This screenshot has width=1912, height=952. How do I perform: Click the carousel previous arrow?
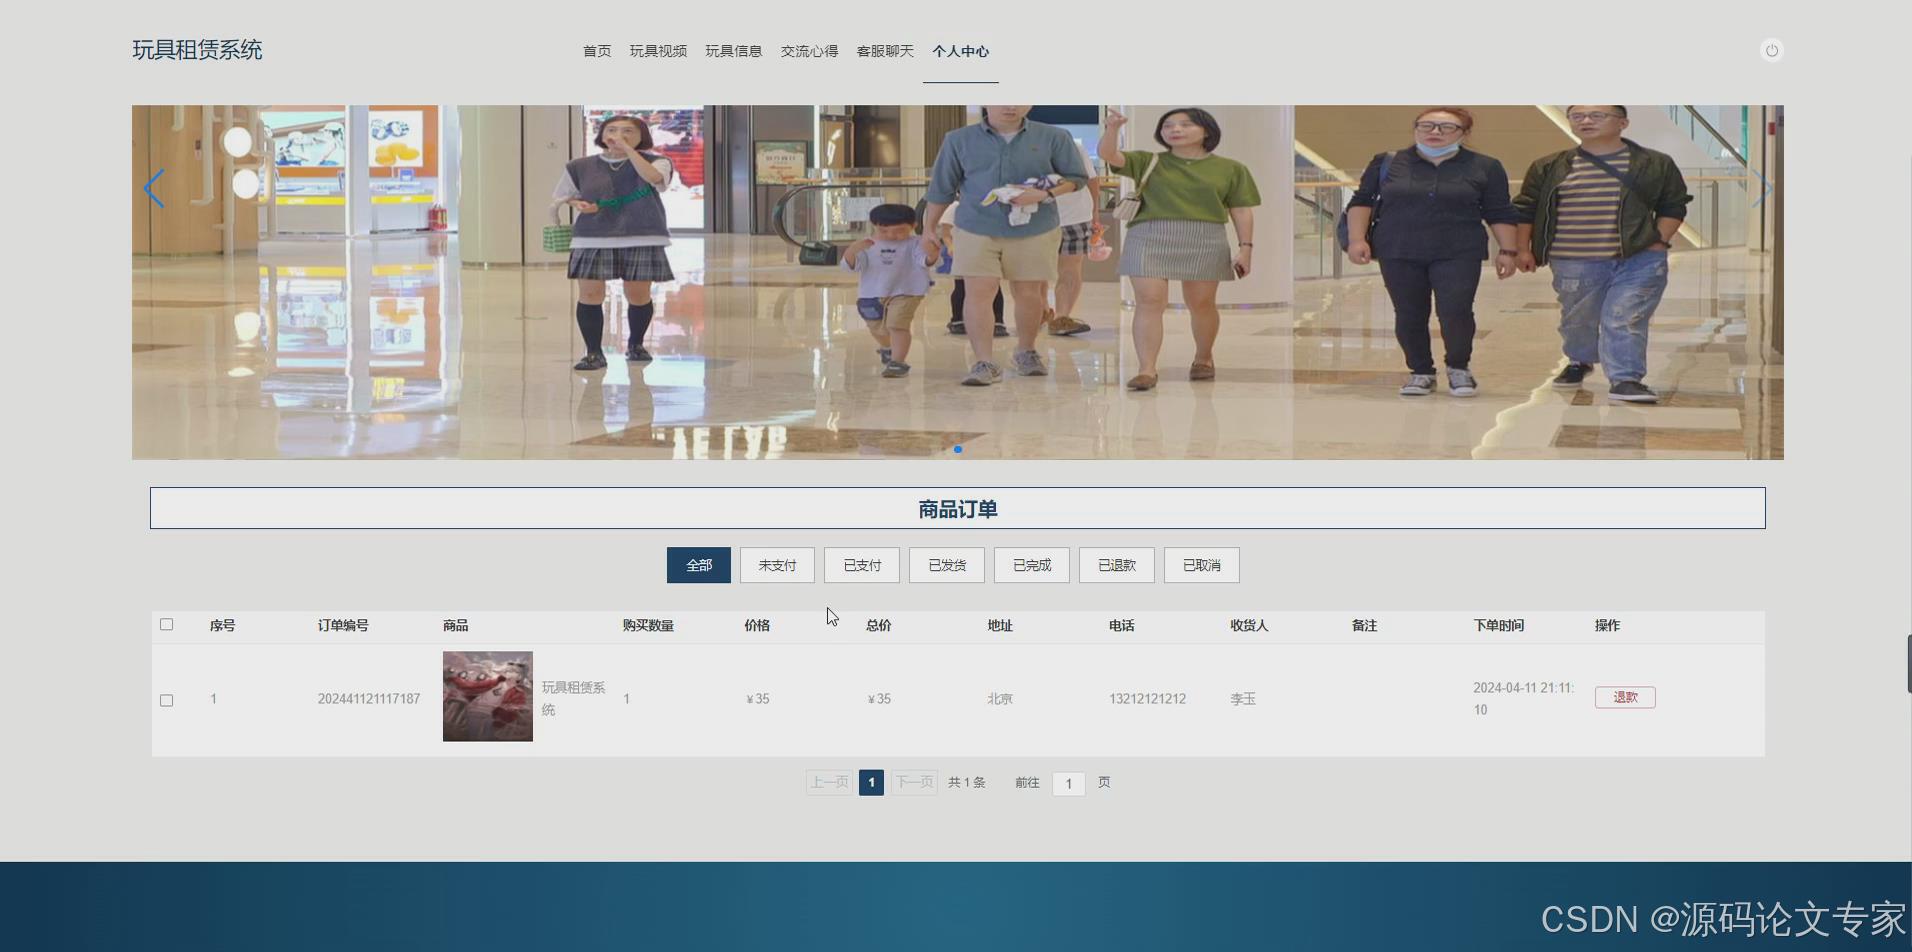click(x=154, y=188)
